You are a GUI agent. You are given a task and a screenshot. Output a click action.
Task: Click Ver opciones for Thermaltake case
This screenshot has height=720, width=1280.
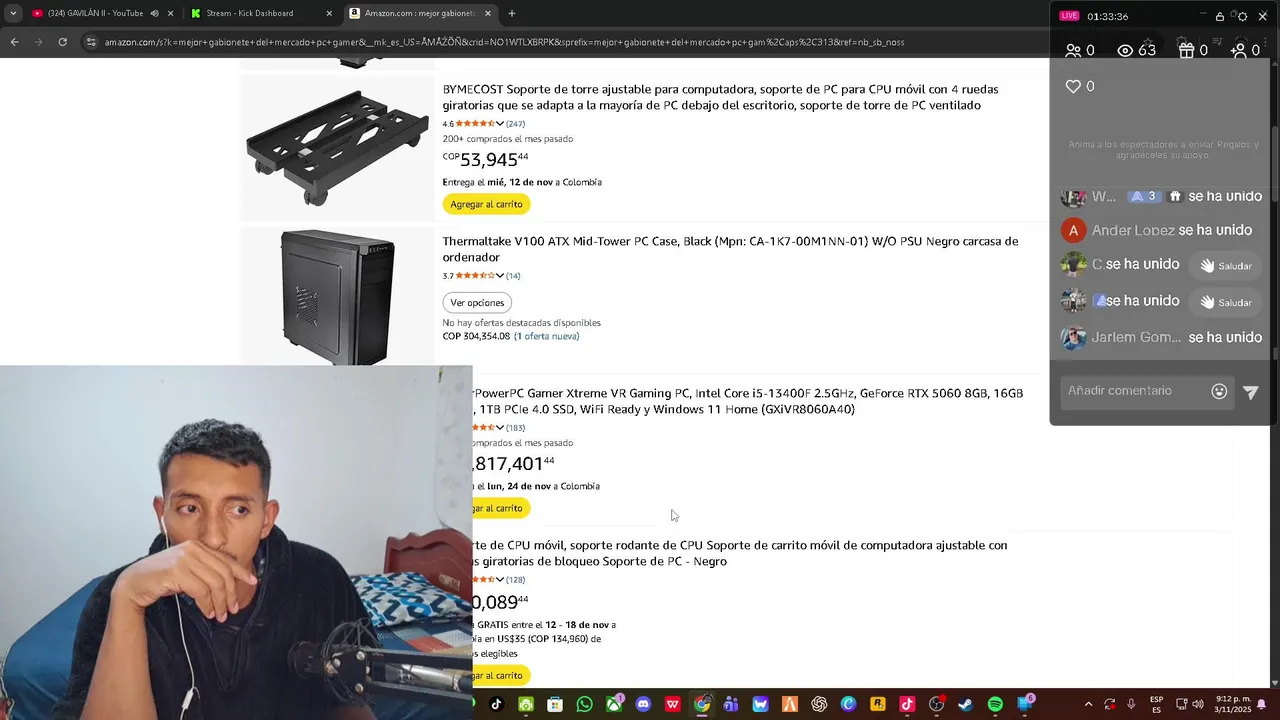477,302
